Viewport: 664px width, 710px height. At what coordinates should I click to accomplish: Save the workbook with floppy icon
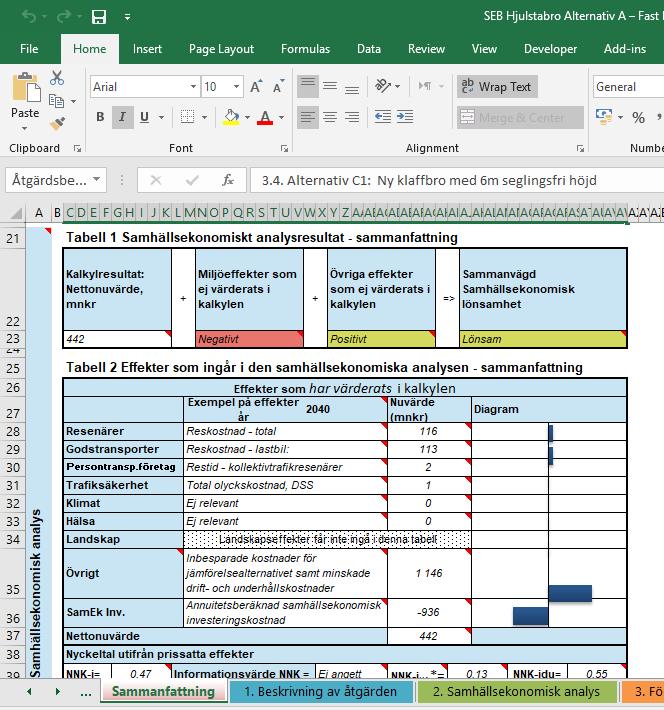98,17
